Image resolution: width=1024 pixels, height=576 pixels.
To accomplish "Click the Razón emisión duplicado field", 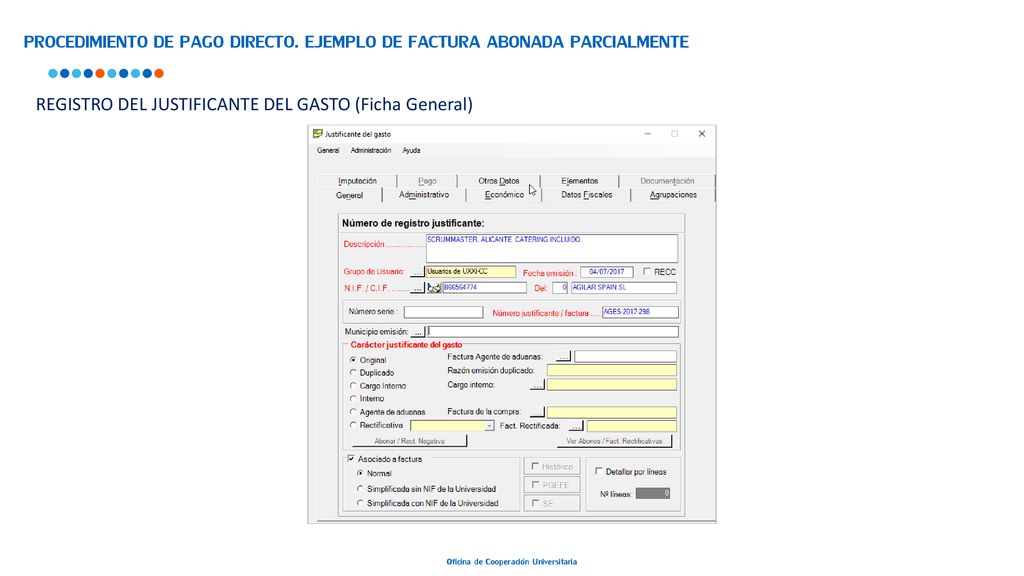I will coord(612,371).
